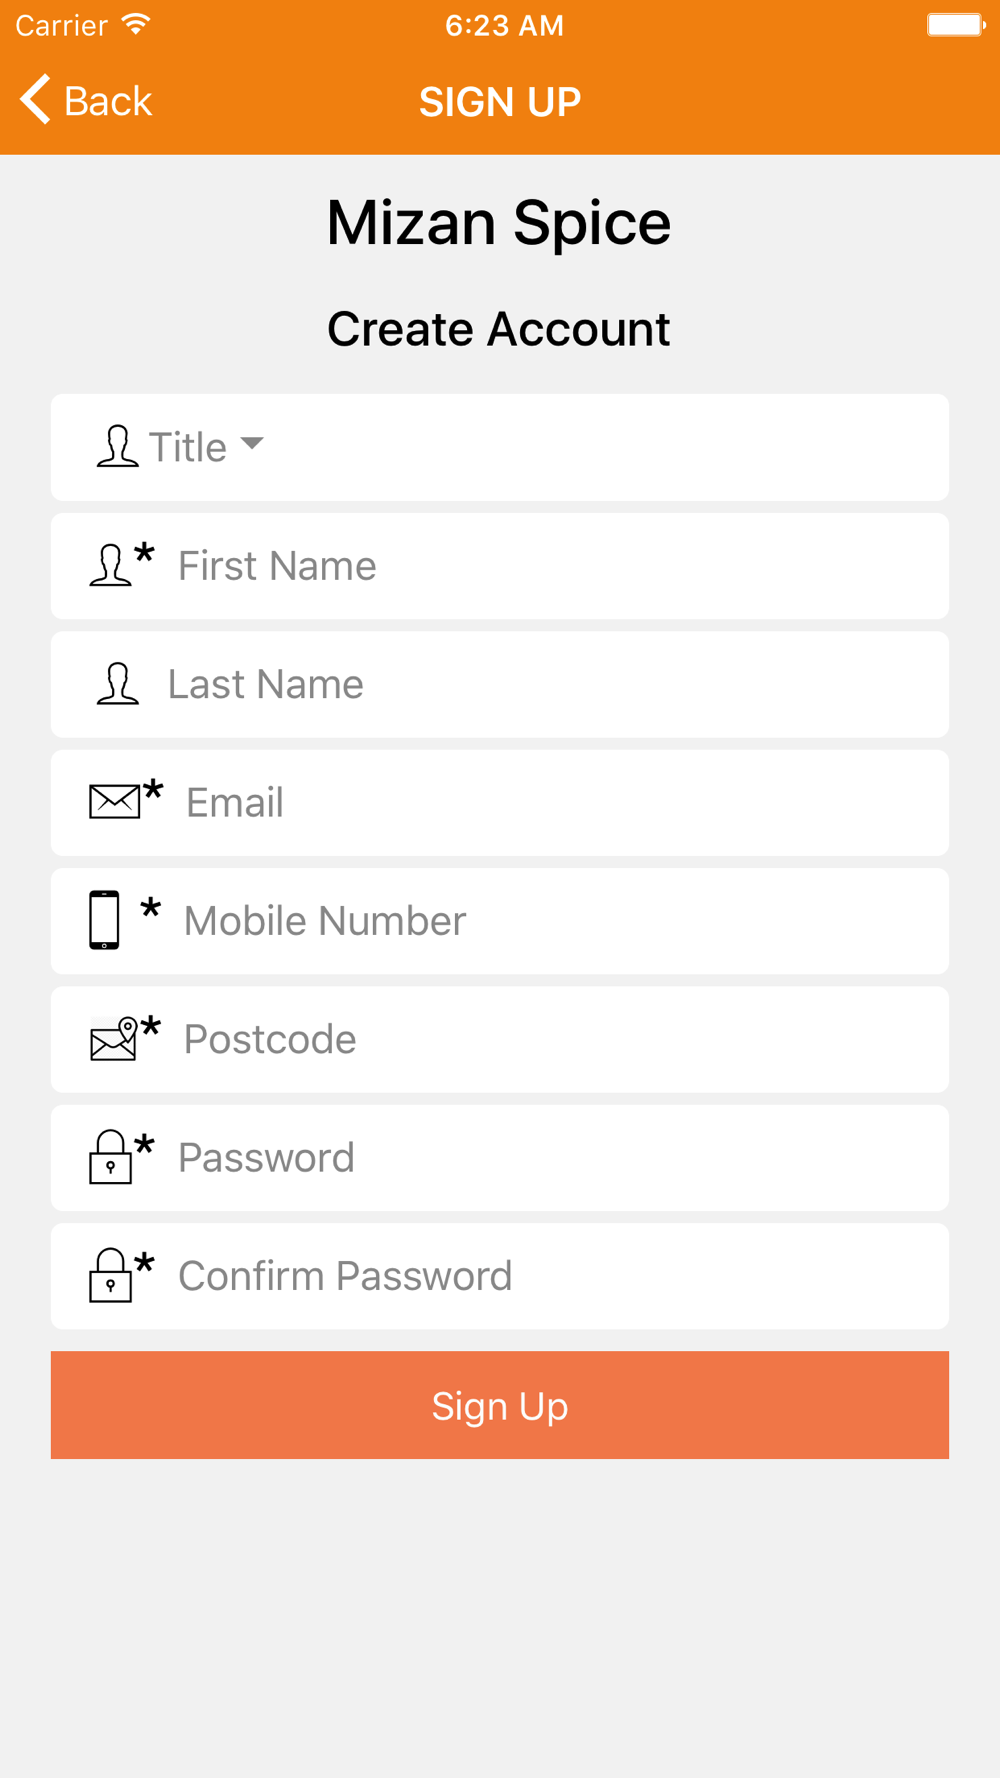Tap the location envelope icon beside Postcode
Image resolution: width=1000 pixels, height=1778 pixels.
point(114,1039)
